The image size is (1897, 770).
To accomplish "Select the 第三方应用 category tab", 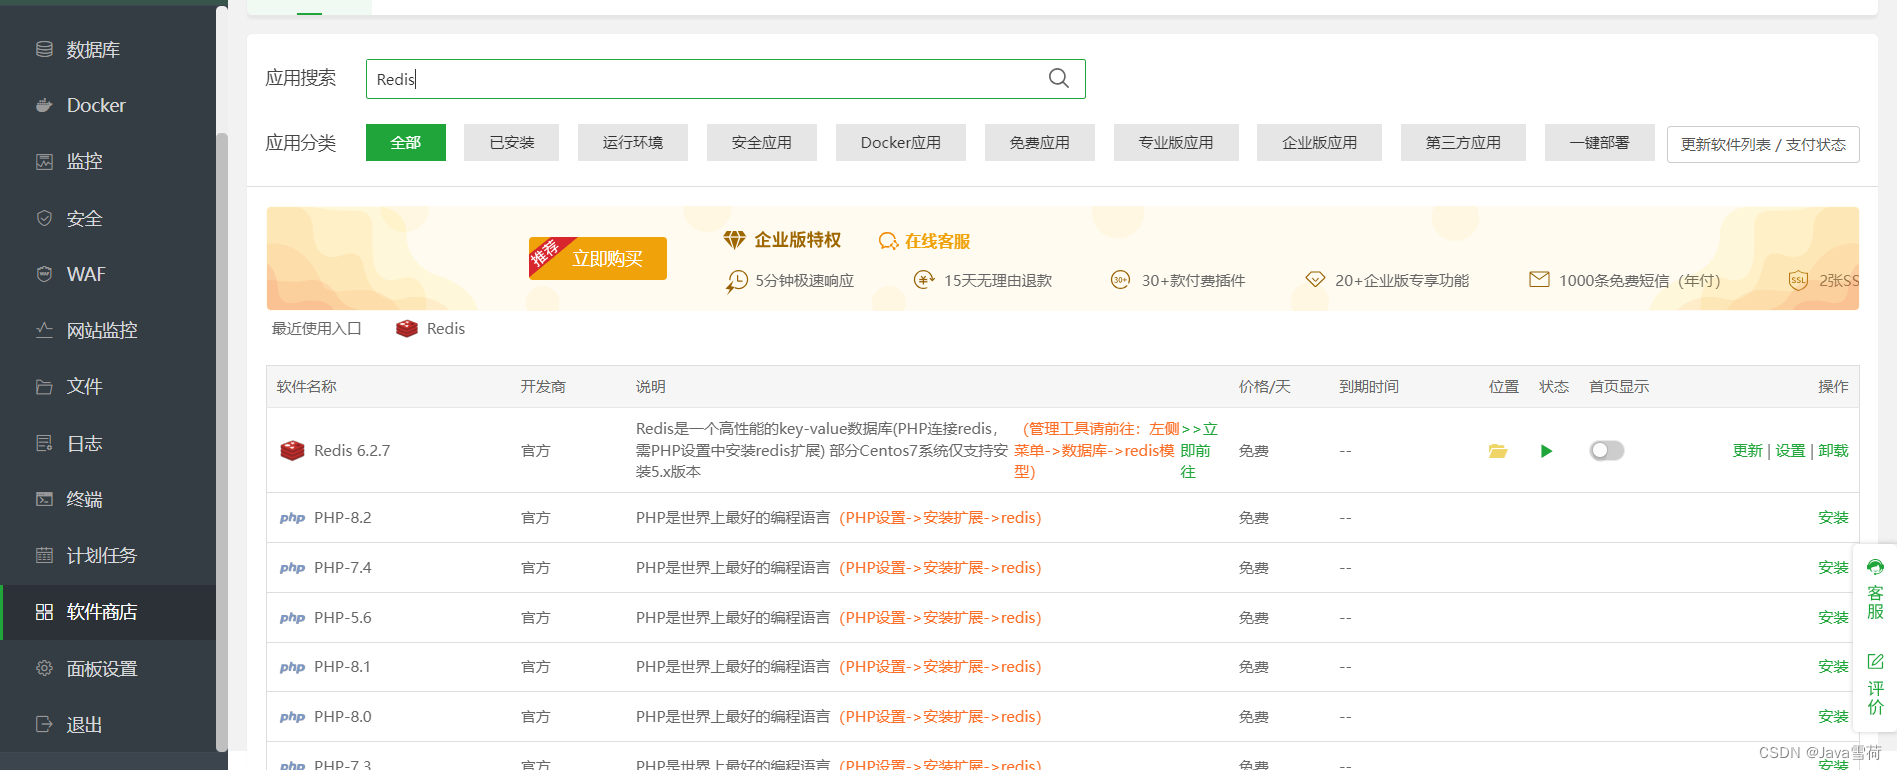I will tap(1464, 142).
